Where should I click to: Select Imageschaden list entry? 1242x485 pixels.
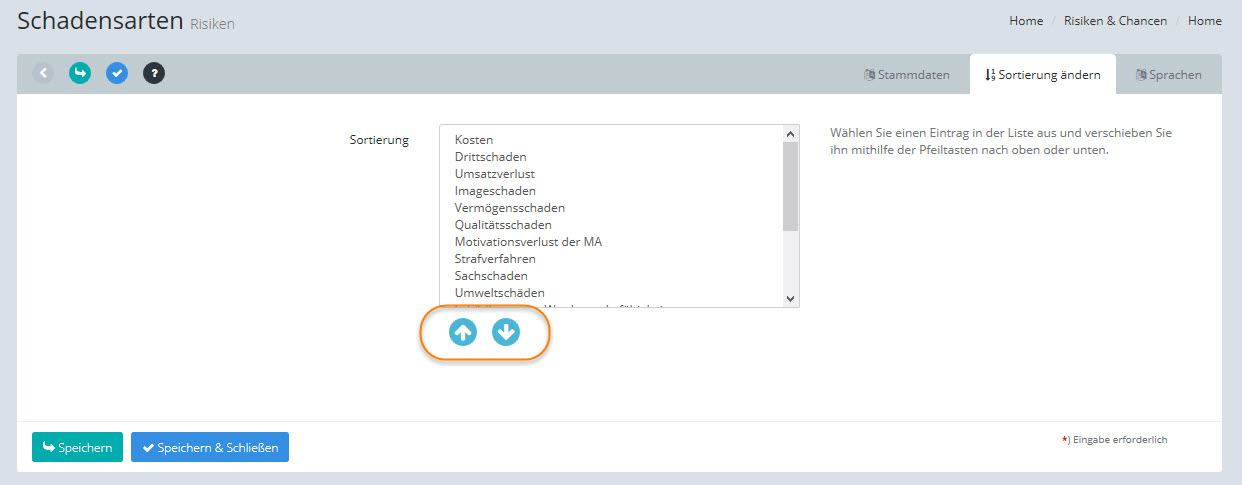point(494,191)
